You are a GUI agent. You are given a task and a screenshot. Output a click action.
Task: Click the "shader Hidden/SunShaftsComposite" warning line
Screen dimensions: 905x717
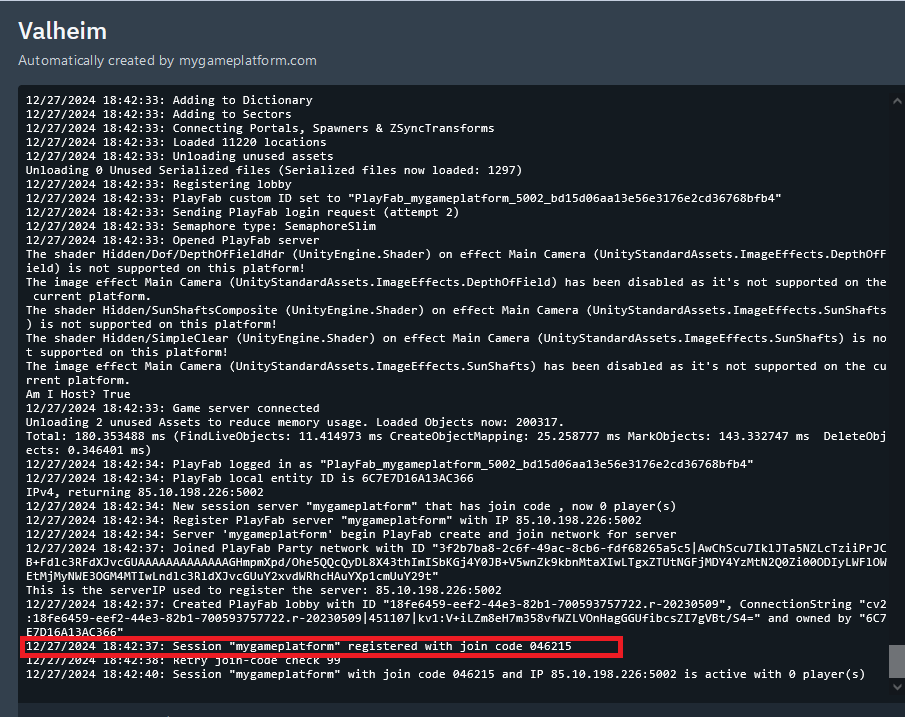[456, 317]
